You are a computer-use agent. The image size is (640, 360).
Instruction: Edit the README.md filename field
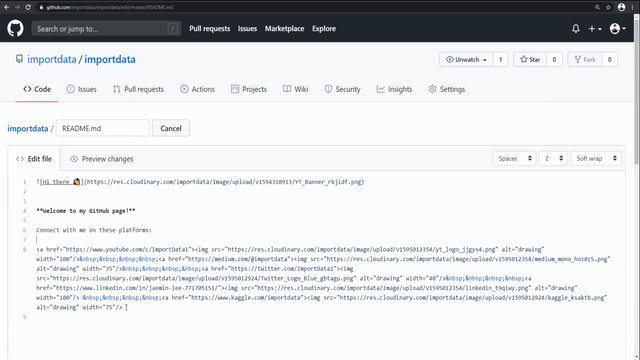coord(103,128)
